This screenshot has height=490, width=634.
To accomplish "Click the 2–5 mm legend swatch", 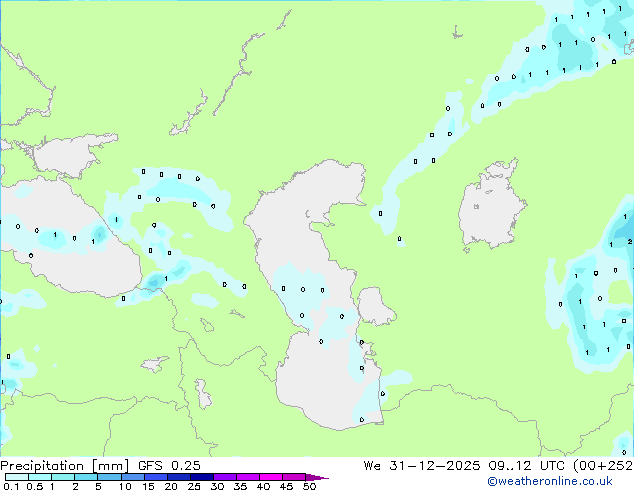I will tap(86, 477).
